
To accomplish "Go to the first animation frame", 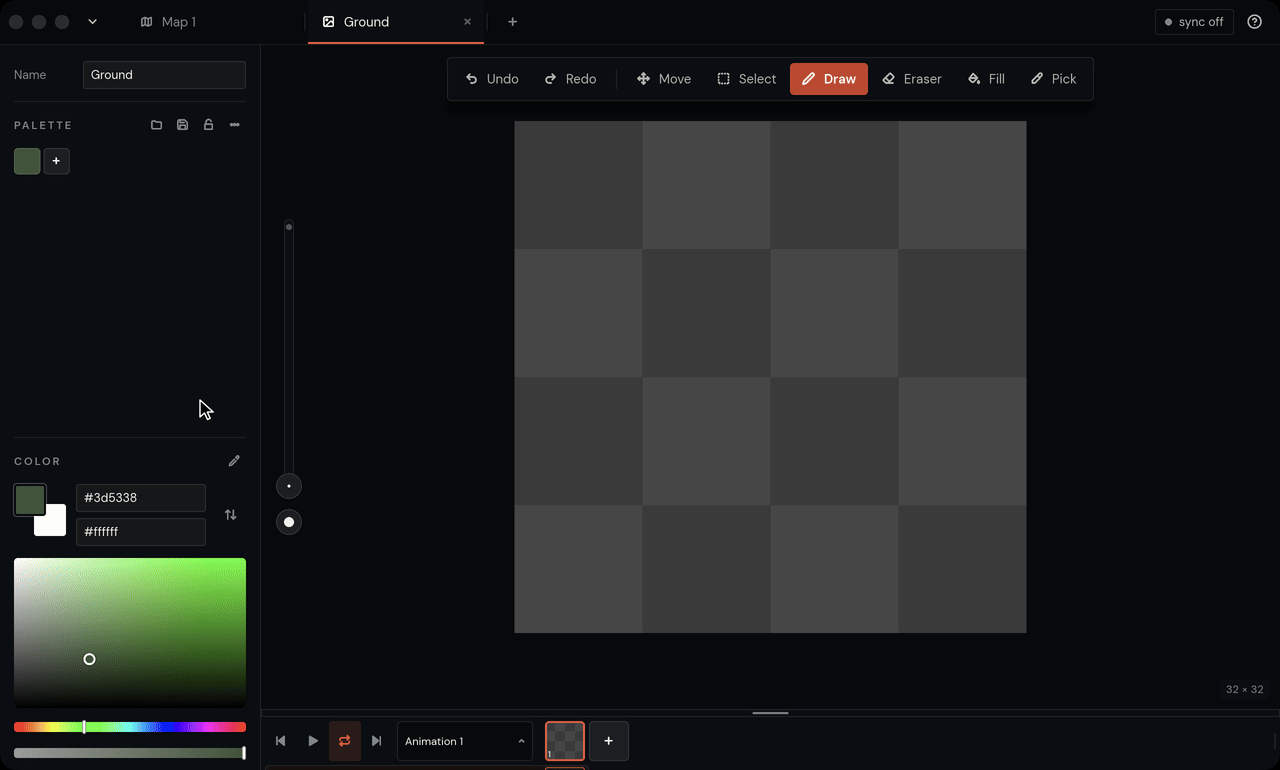I will 281,741.
